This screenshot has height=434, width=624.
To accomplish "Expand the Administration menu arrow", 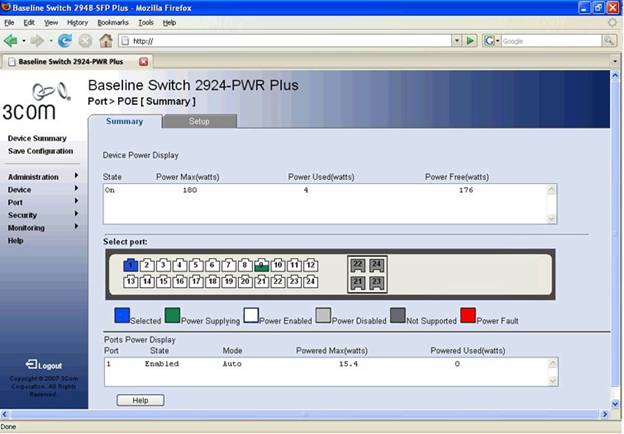I will (x=76, y=175).
